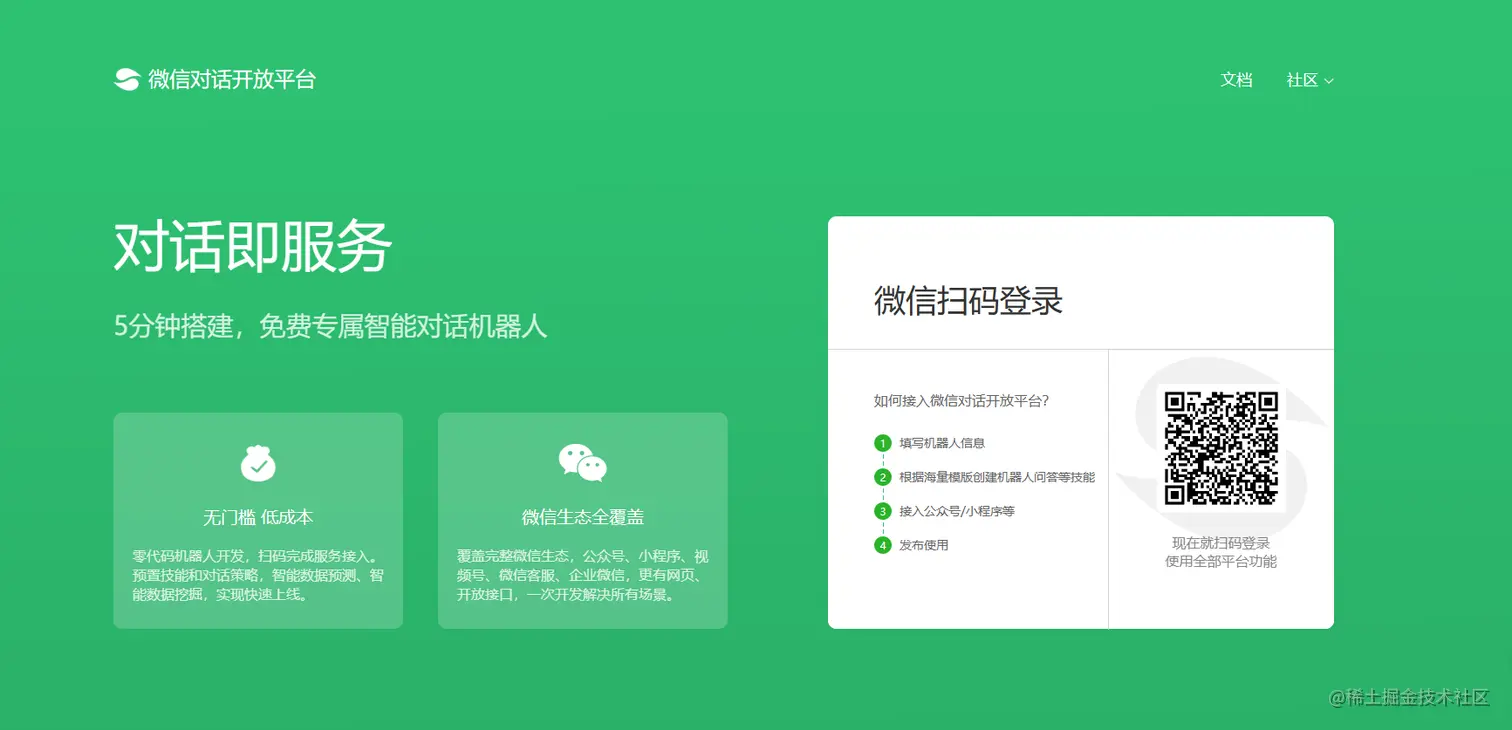Viewport: 1512px width, 730px height.
Task: Click the 发布使用 step text
Action: [924, 545]
